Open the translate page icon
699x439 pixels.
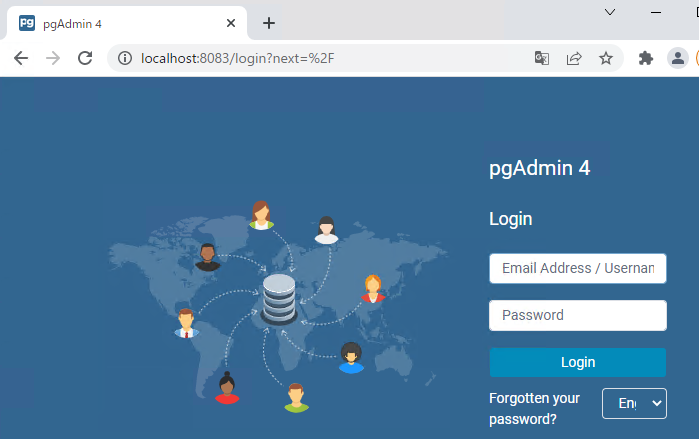542,58
